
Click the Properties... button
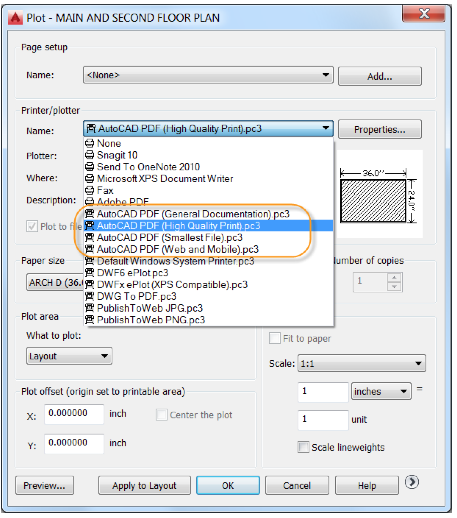click(x=380, y=129)
